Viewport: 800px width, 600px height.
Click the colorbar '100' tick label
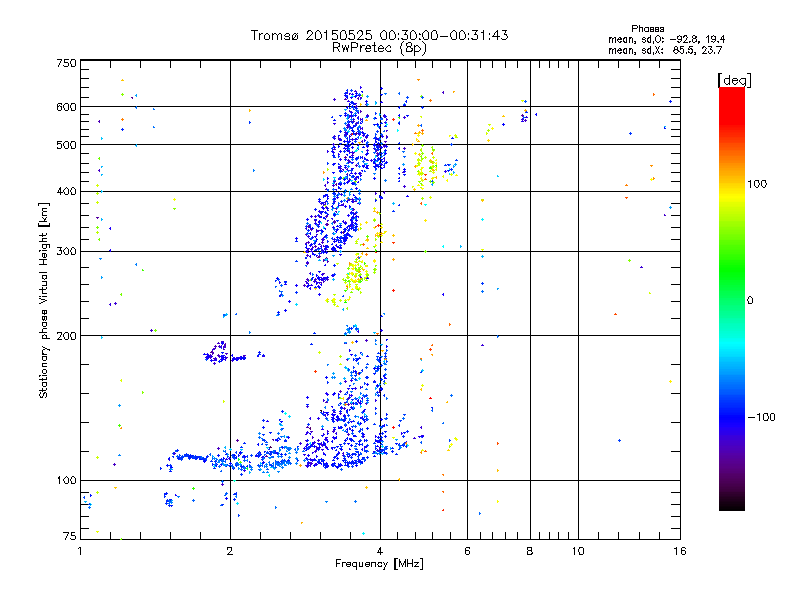pyautogui.click(x=757, y=184)
